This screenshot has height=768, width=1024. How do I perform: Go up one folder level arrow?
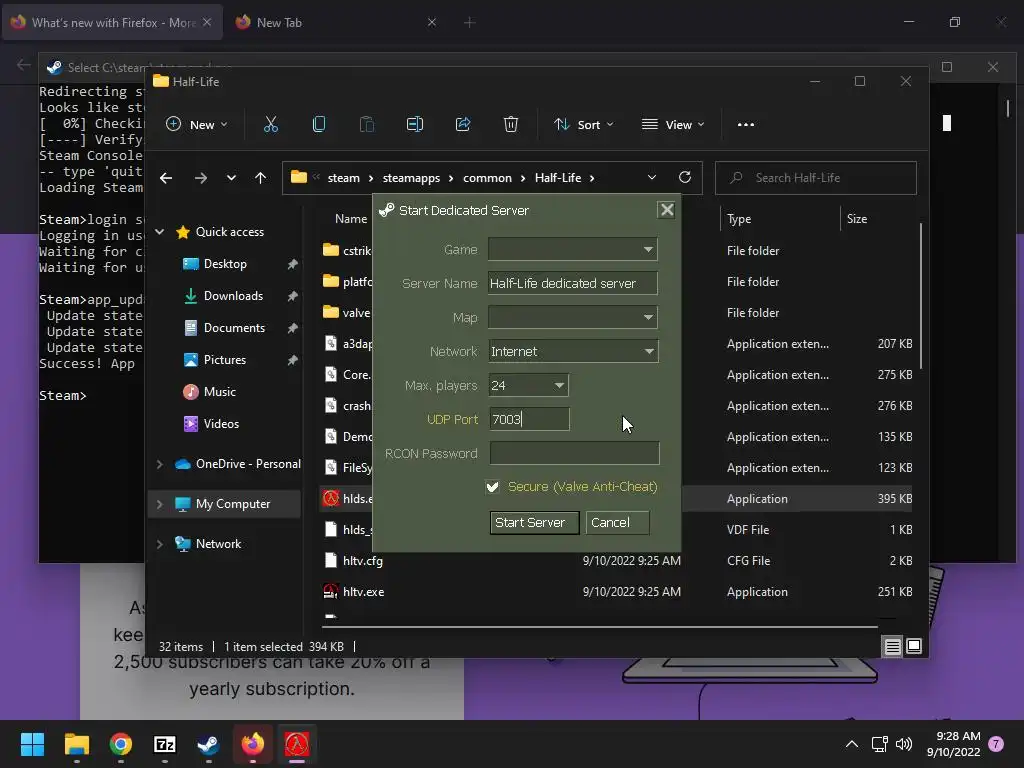coord(261,178)
